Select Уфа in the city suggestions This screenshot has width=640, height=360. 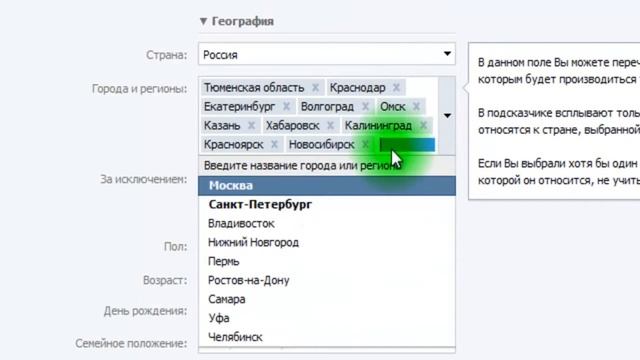(x=327, y=318)
